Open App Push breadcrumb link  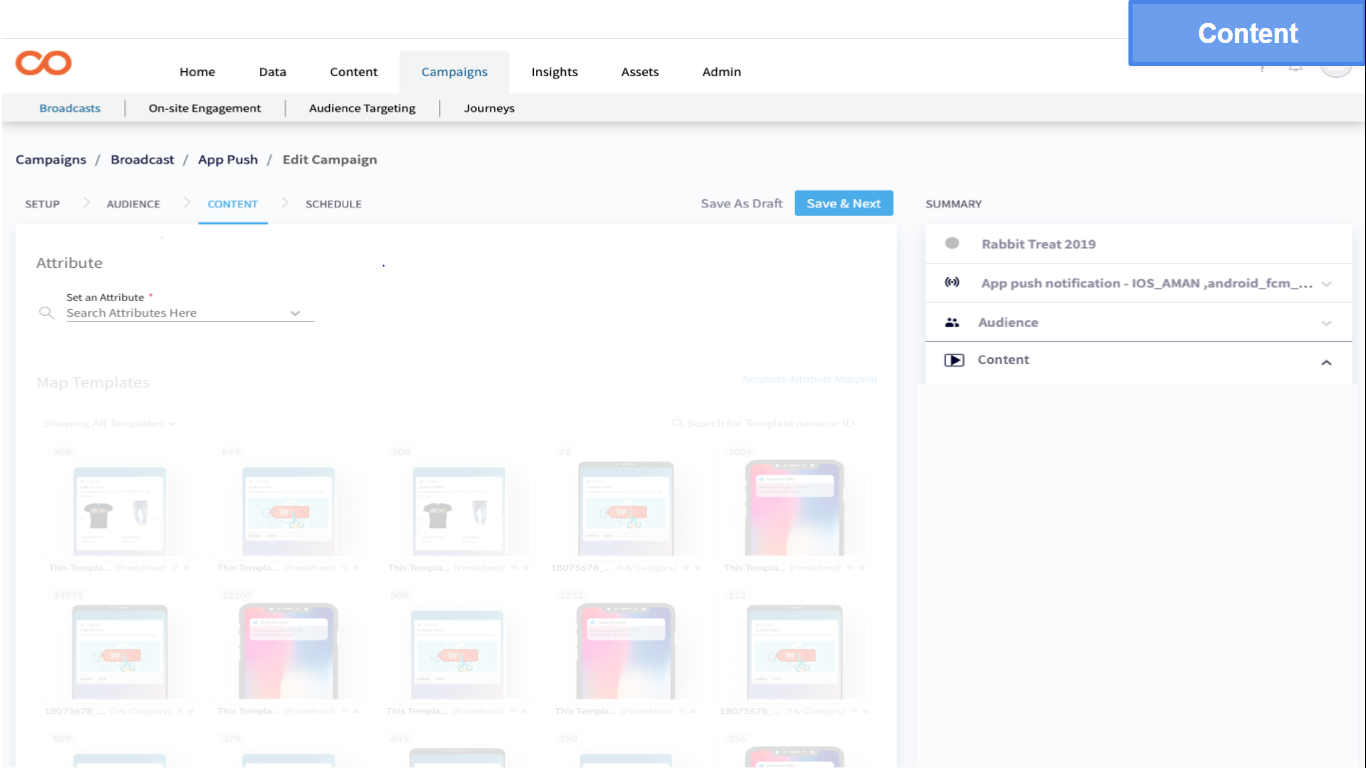(x=228, y=160)
